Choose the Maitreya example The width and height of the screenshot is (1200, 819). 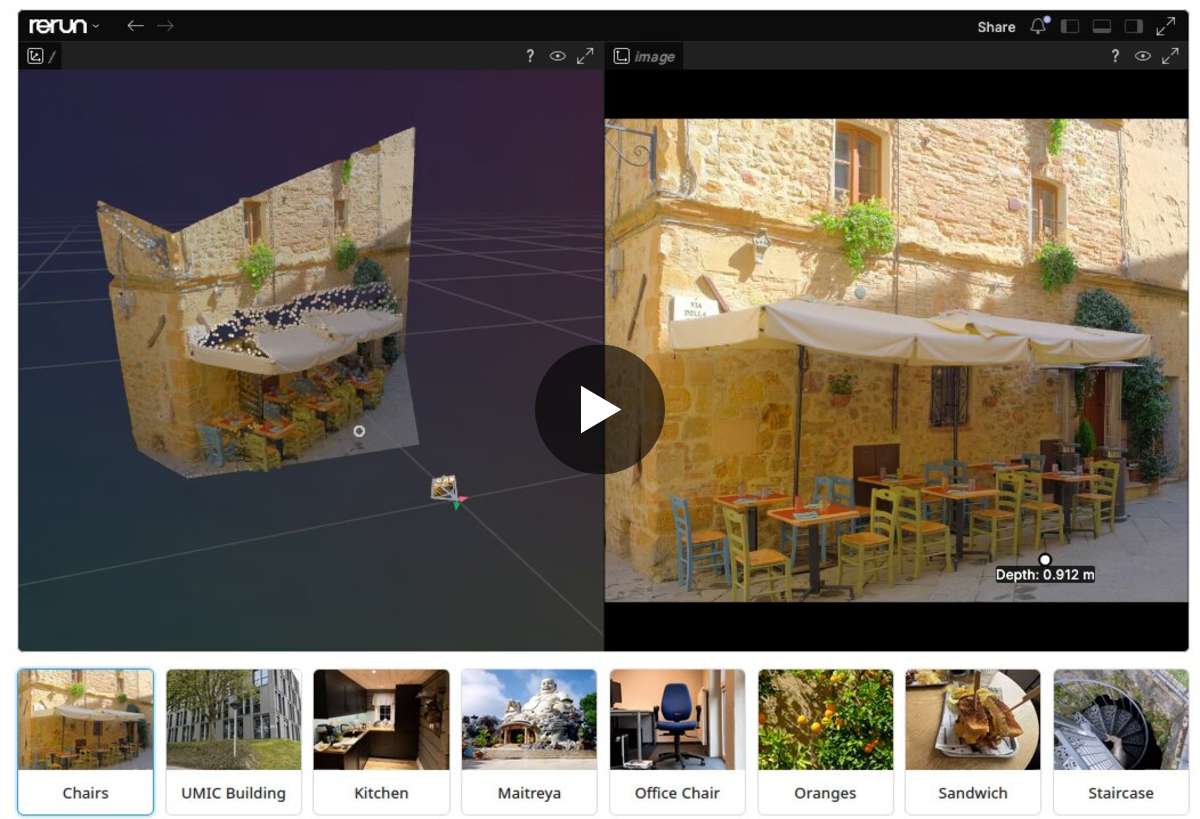tap(530, 742)
